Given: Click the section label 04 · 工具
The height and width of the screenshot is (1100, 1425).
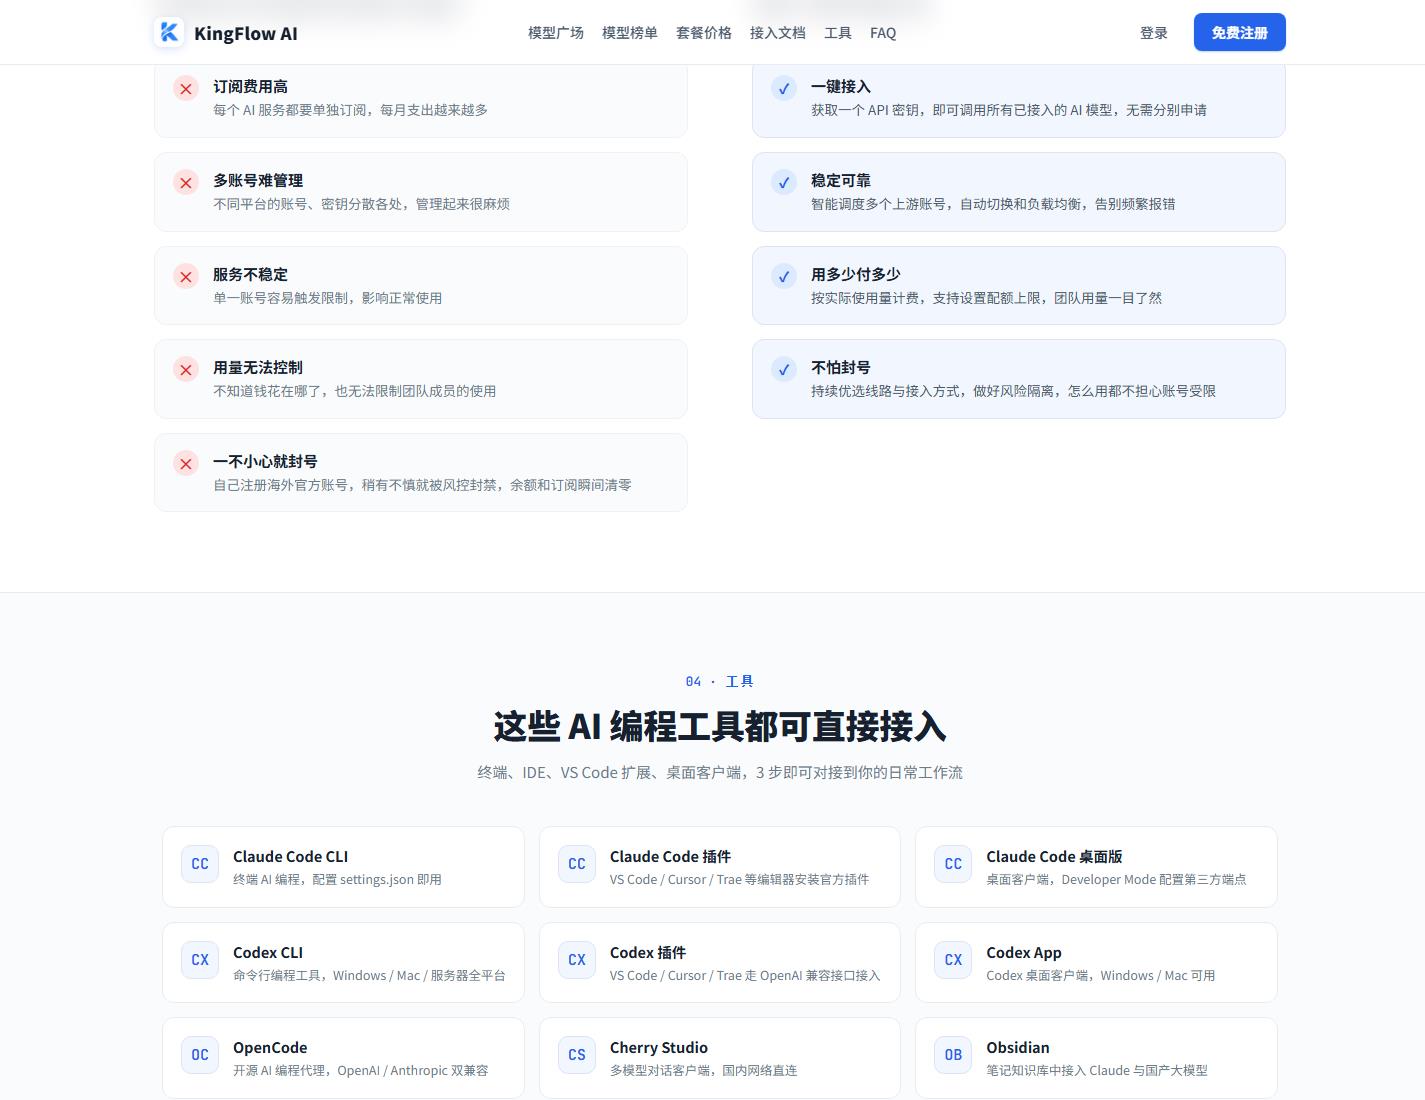Looking at the screenshot, I should click(x=719, y=681).
